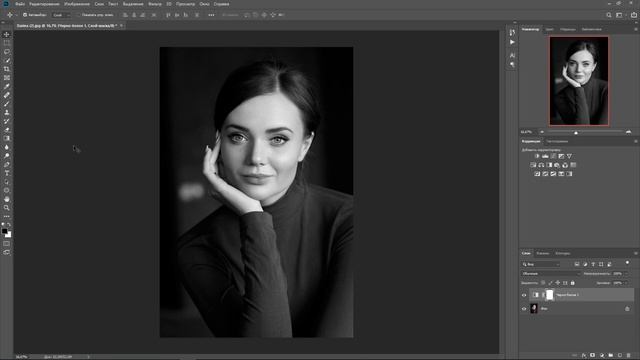The image size is (640, 360).
Task: Select the Clone Stamp tool
Action: click(7, 112)
